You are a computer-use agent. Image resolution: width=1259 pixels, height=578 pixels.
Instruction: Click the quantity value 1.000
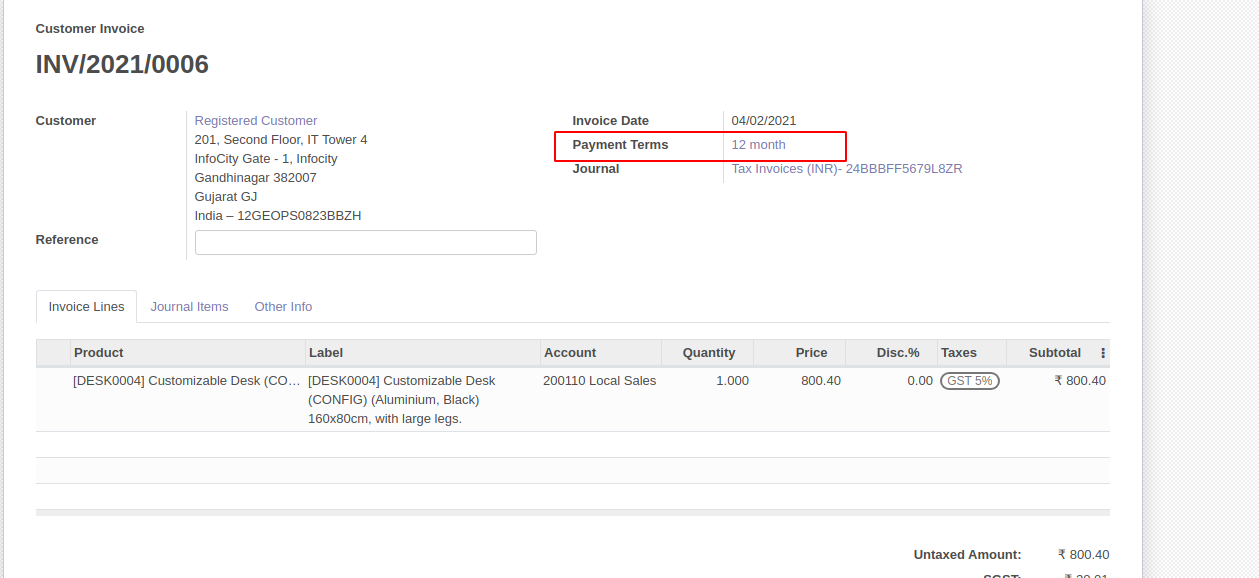point(732,381)
